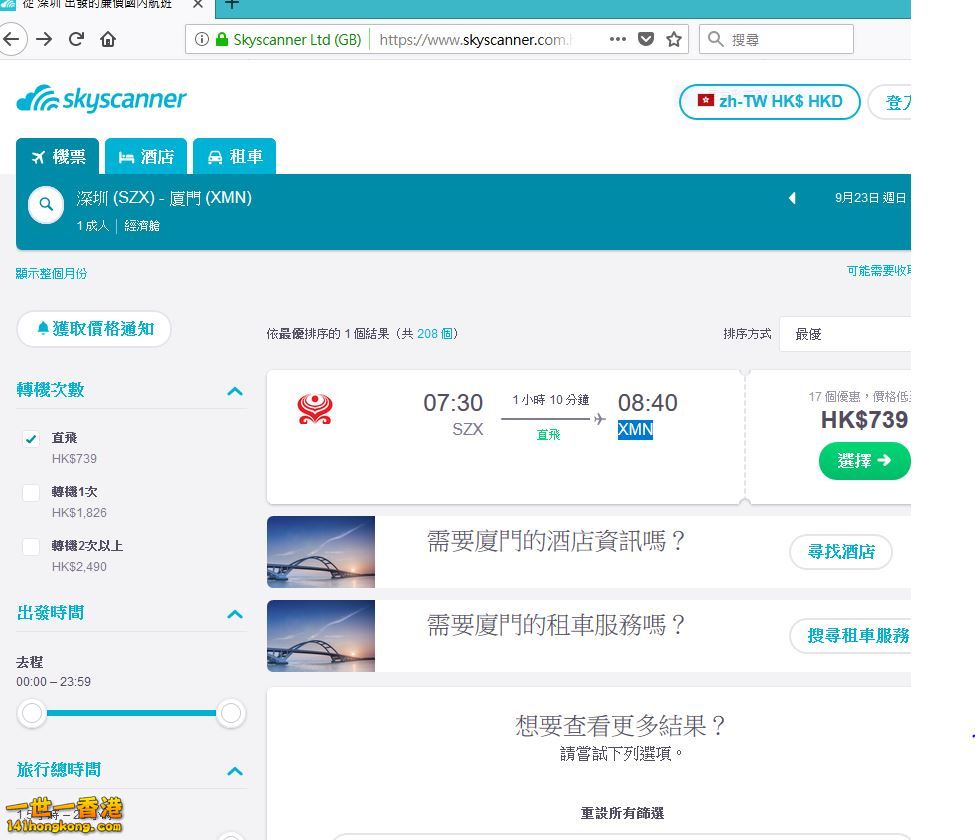Open the page actions three-dot menu
This screenshot has width=975, height=840.
coord(617,39)
